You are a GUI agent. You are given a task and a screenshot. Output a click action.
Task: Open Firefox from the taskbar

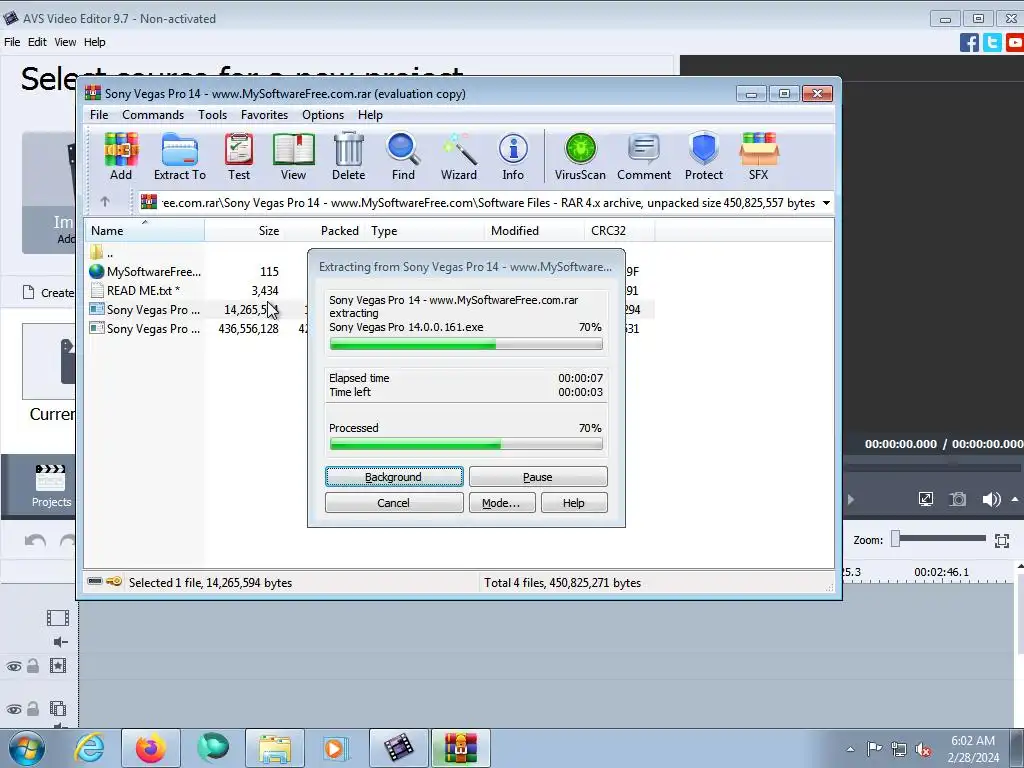click(151, 748)
